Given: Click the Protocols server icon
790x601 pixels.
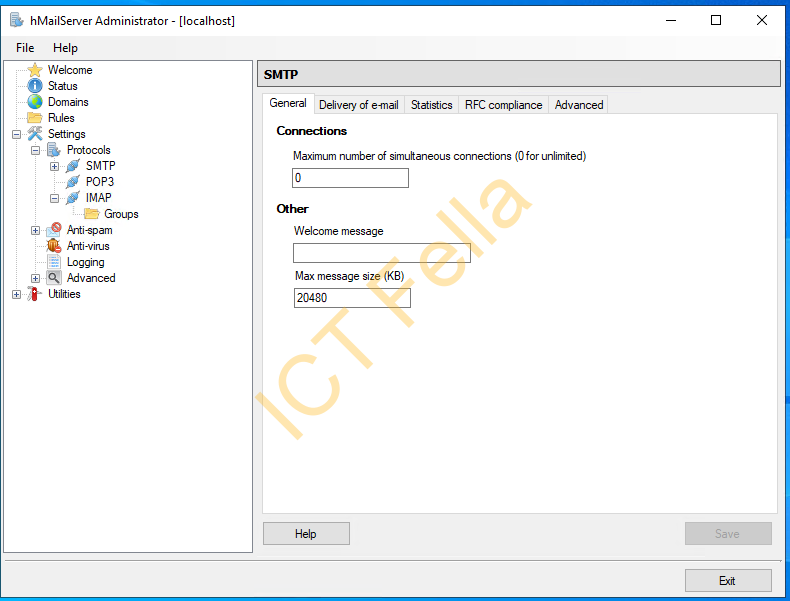Looking at the screenshot, I should [x=54, y=150].
